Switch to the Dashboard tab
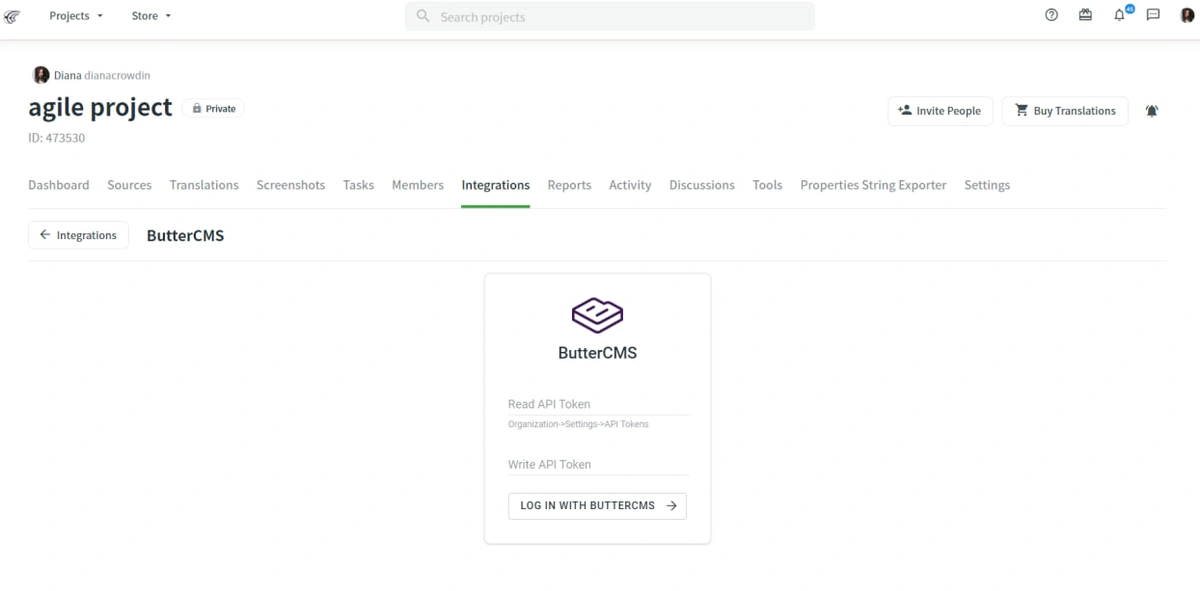This screenshot has width=1200, height=591. click(x=58, y=185)
